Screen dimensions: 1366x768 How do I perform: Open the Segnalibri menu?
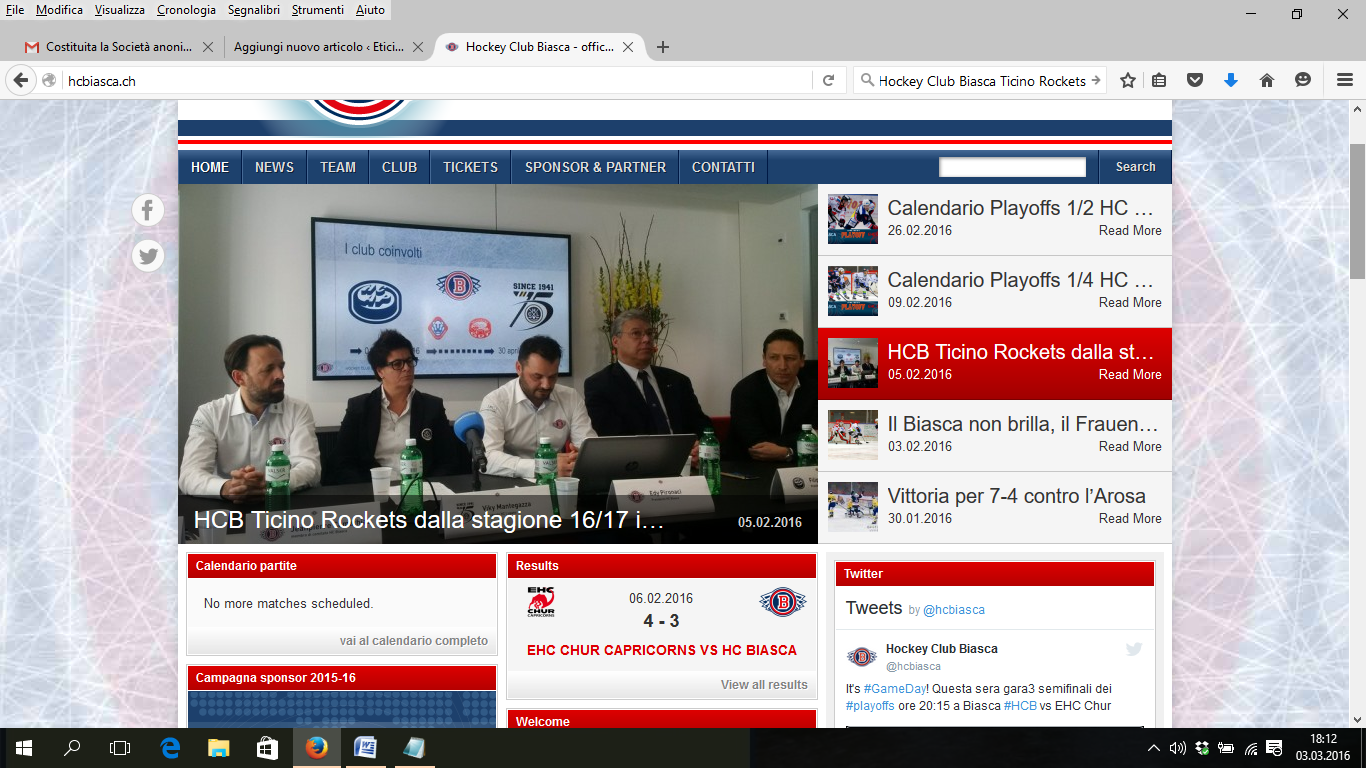[255, 10]
